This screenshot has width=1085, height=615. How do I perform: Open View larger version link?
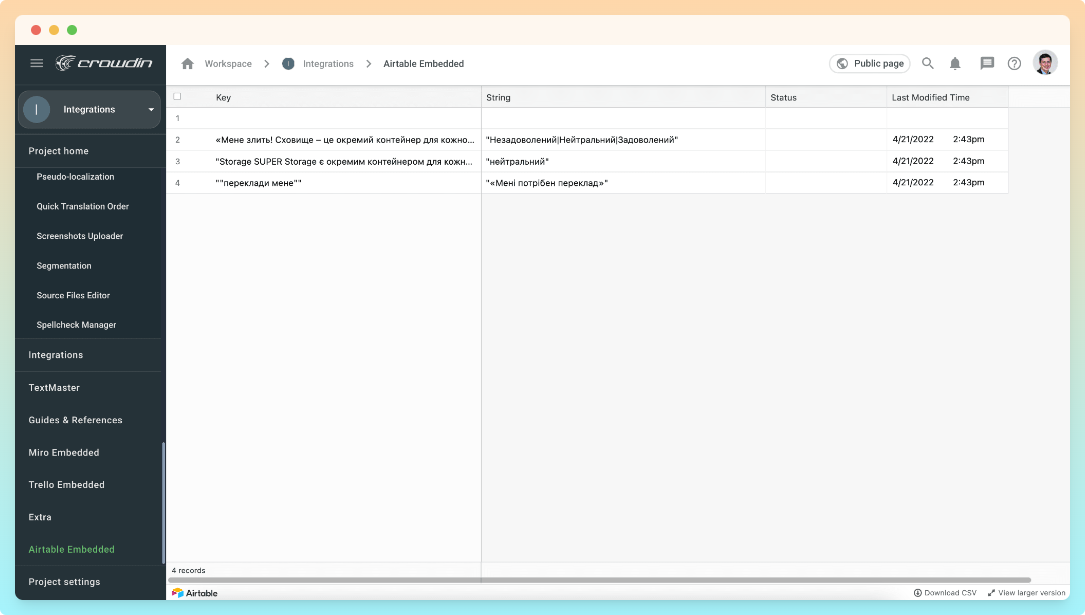(1026, 593)
